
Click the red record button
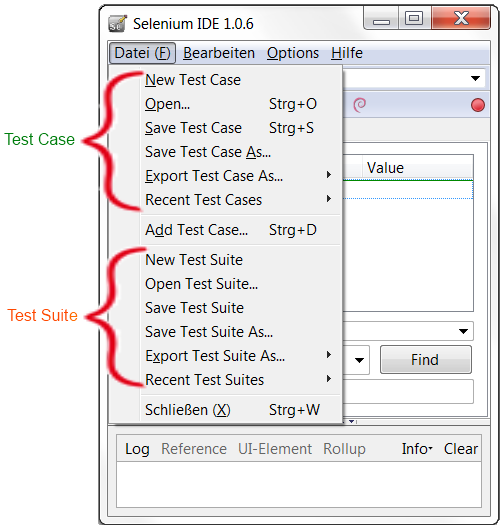478,105
